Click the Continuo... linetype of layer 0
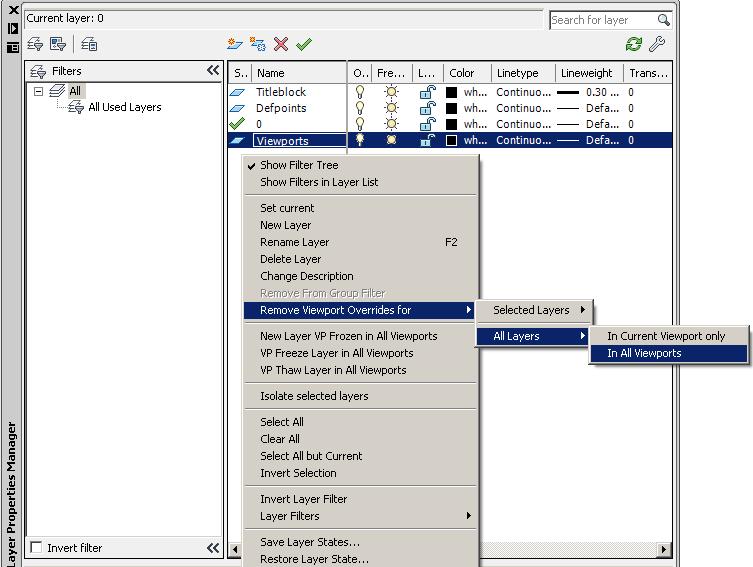This screenshot has width=753, height=567. [523, 124]
